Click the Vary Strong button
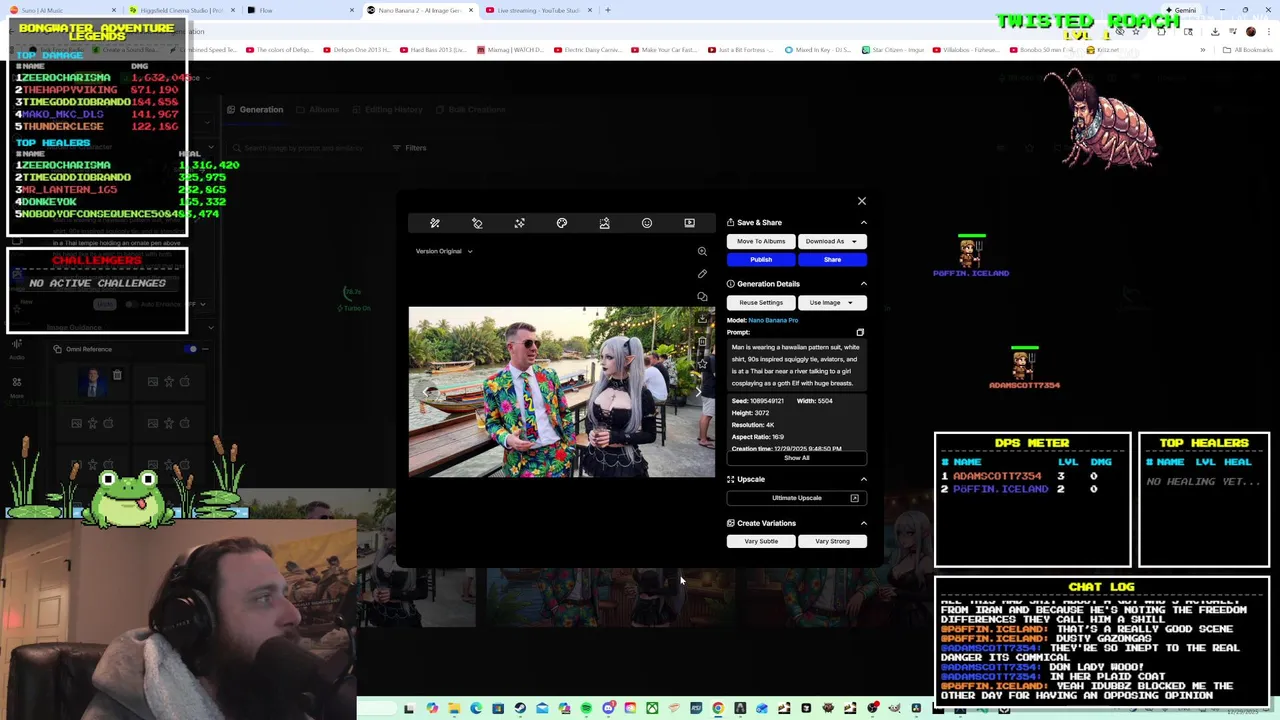 [x=832, y=541]
